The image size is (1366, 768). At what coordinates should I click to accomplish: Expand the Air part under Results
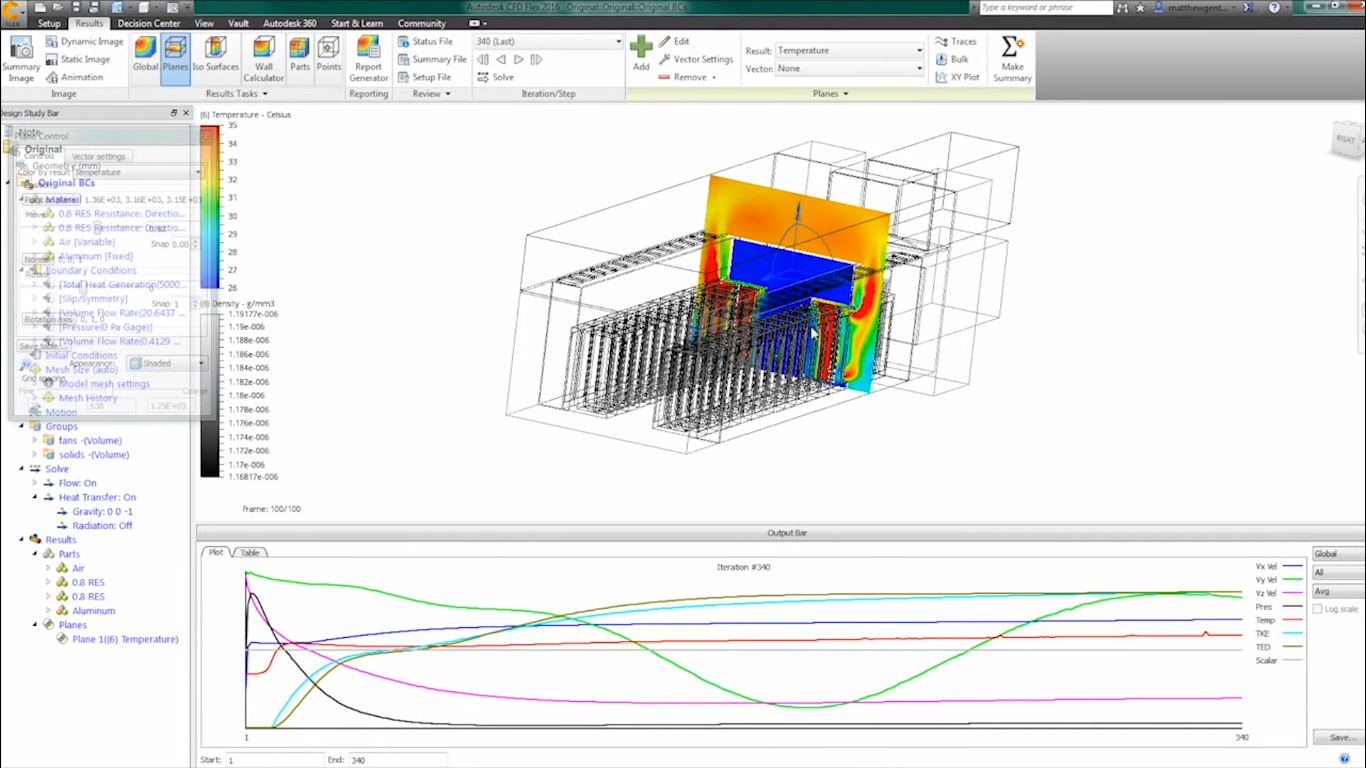click(48, 568)
